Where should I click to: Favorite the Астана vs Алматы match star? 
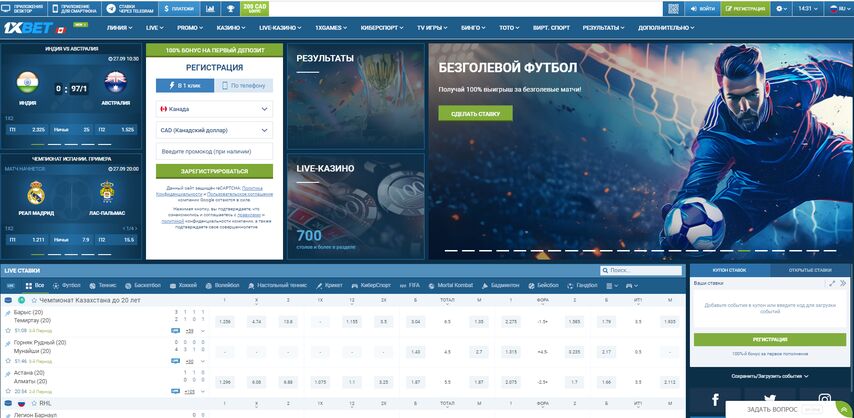8,391
